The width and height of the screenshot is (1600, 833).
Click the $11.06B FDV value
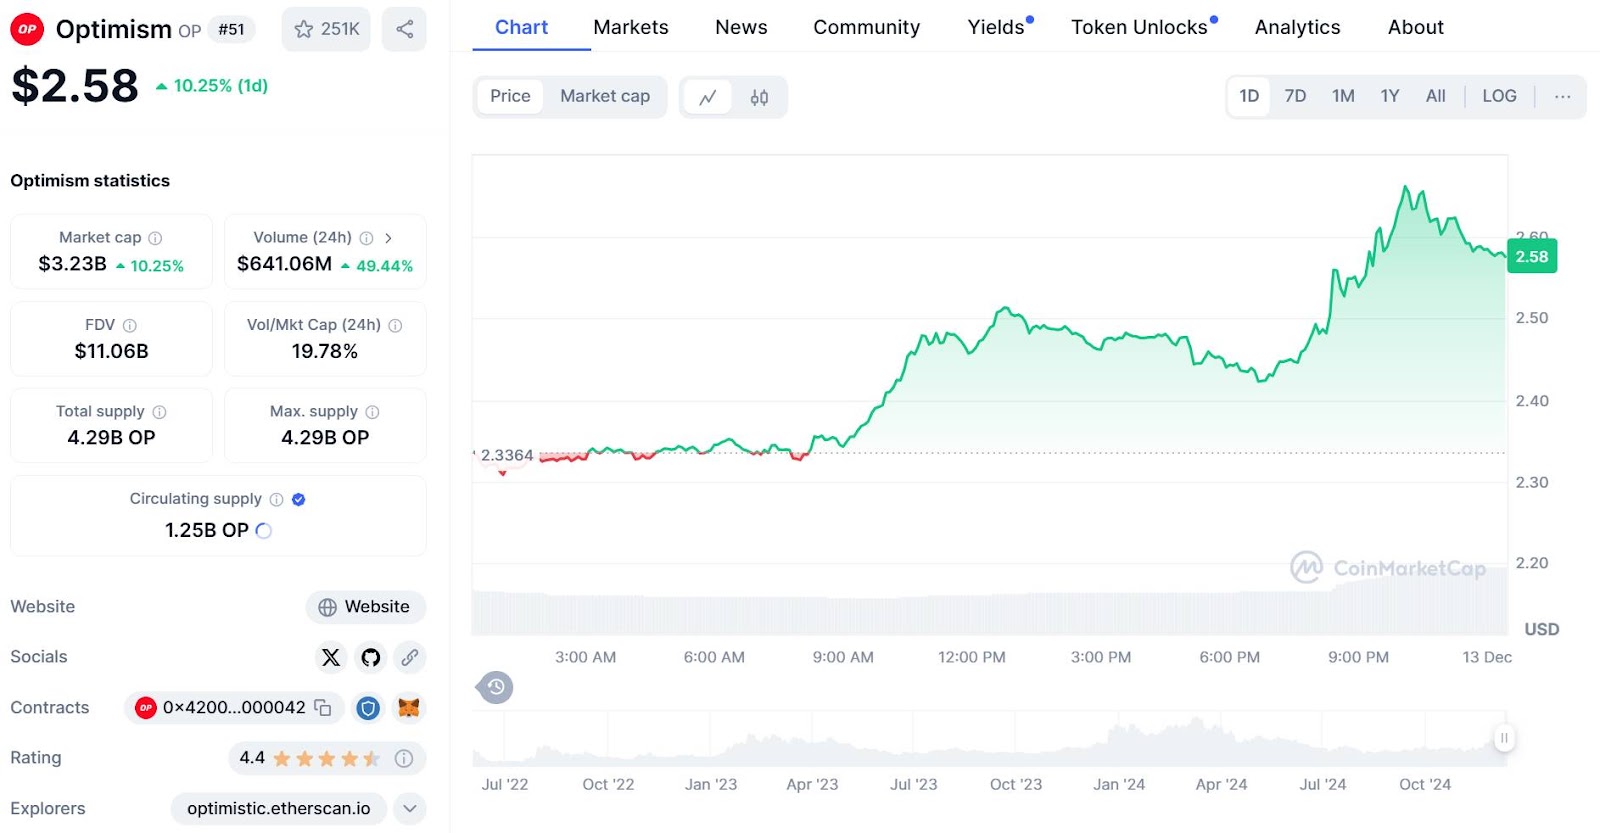tap(111, 351)
